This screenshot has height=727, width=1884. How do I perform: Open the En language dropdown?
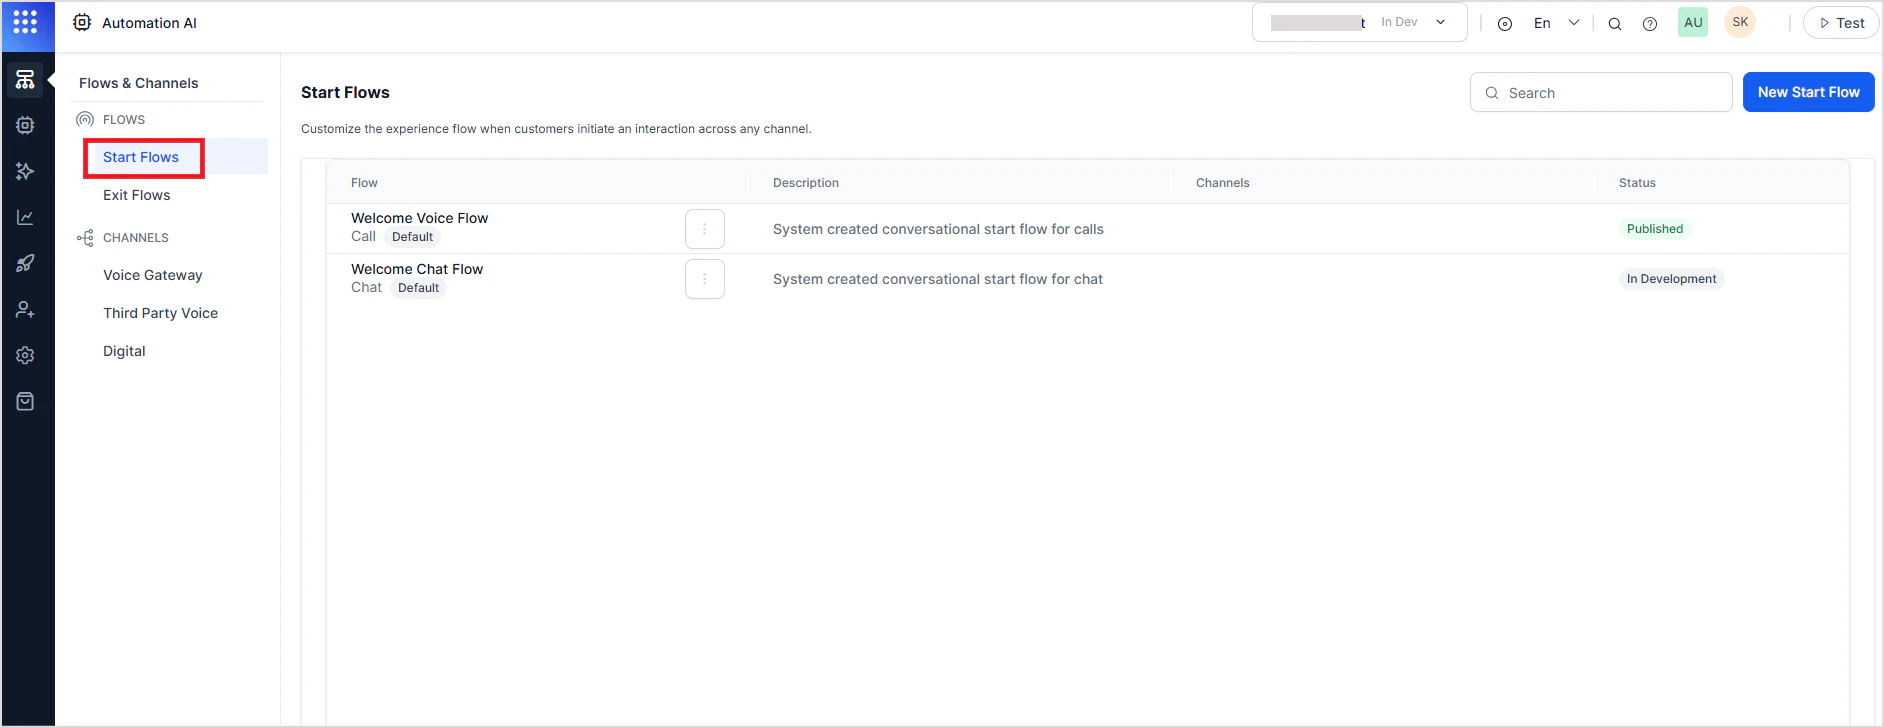tap(1556, 23)
